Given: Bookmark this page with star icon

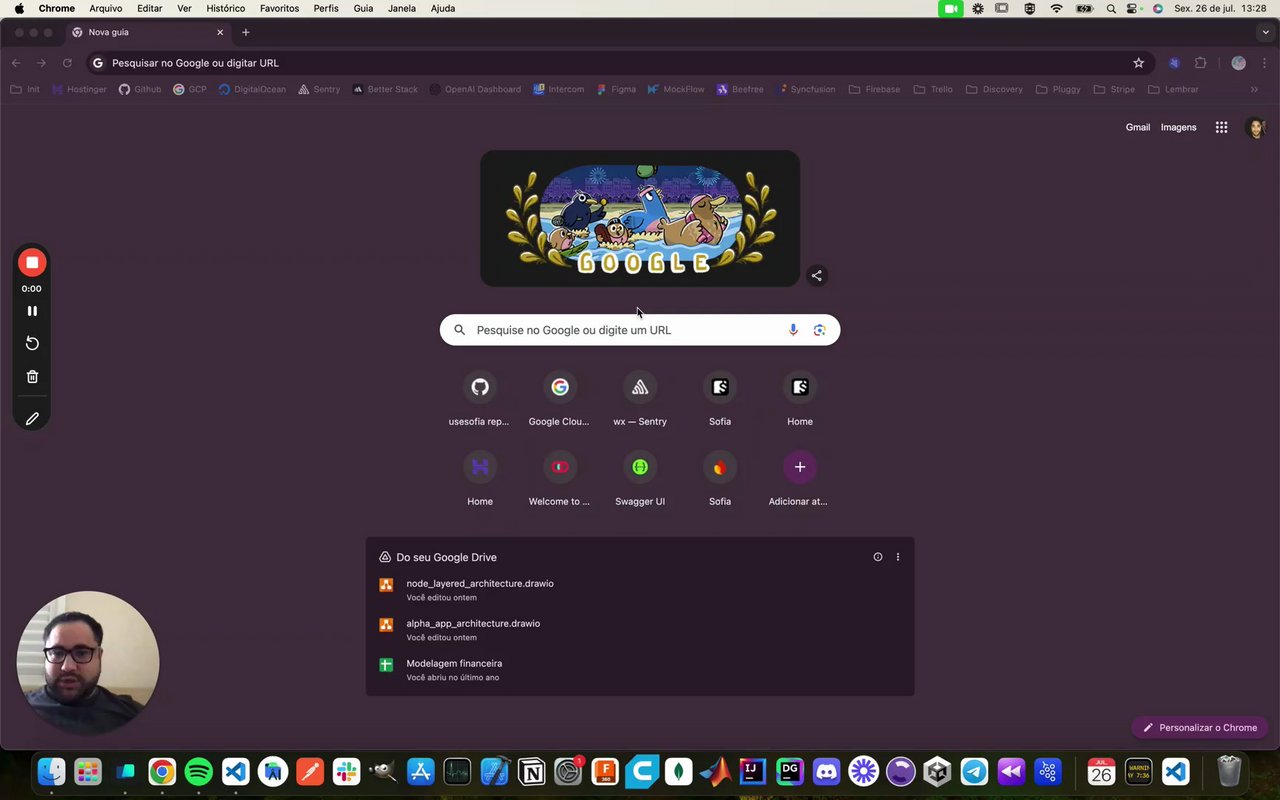Looking at the screenshot, I should tap(1138, 63).
